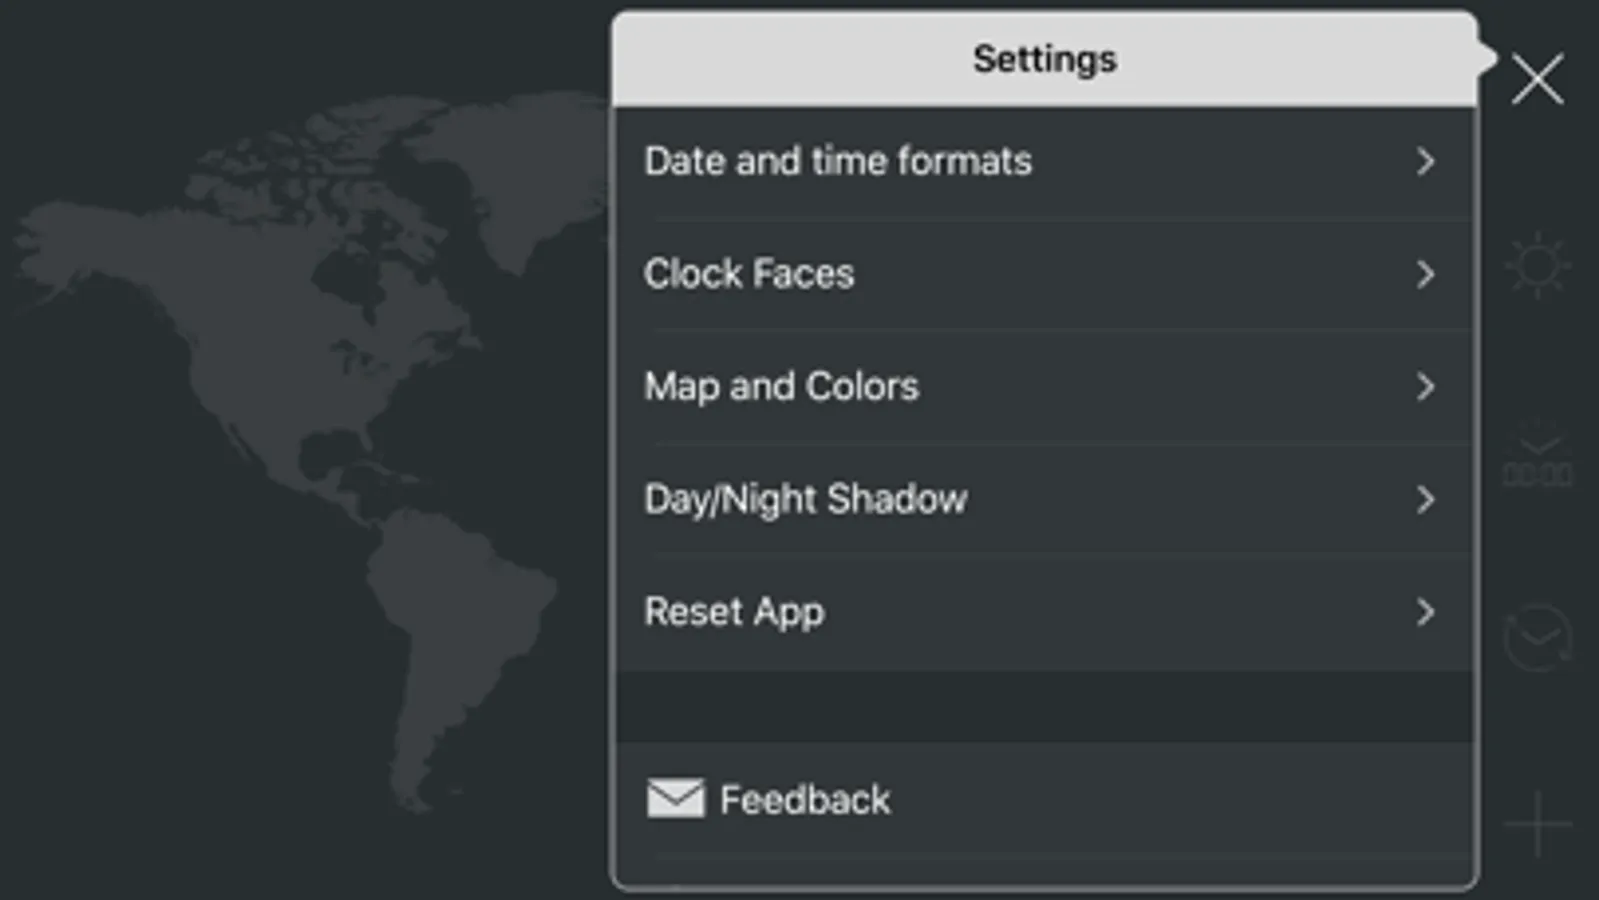
Task: Close the Settings panel with the X icon
Action: click(1537, 80)
